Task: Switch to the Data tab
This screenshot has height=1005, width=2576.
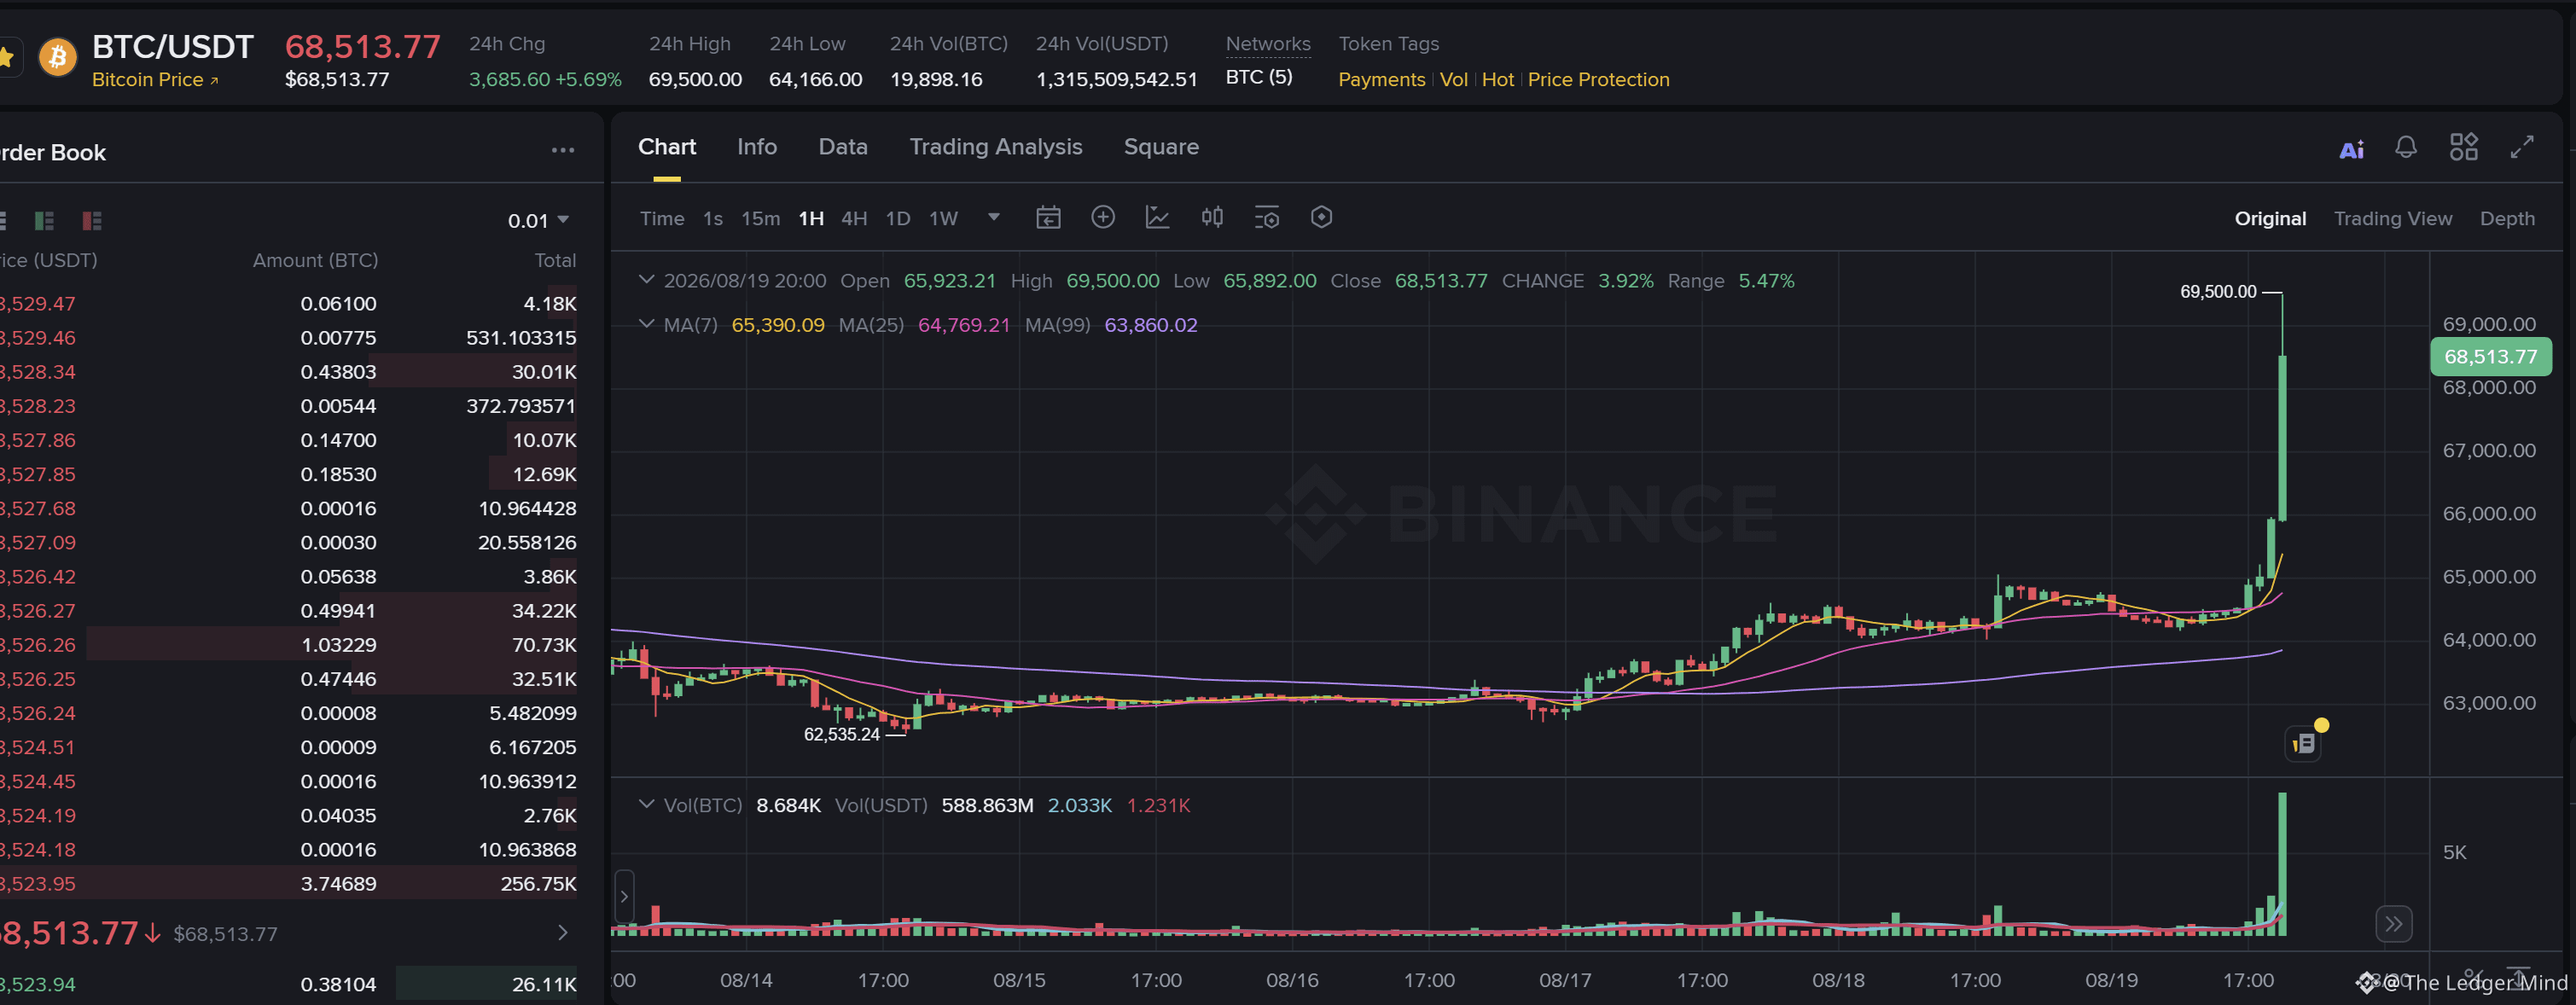Action: 843,146
